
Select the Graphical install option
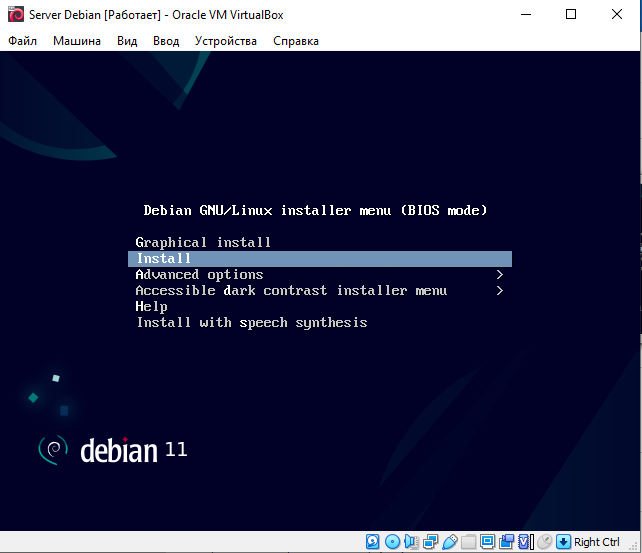(x=203, y=243)
